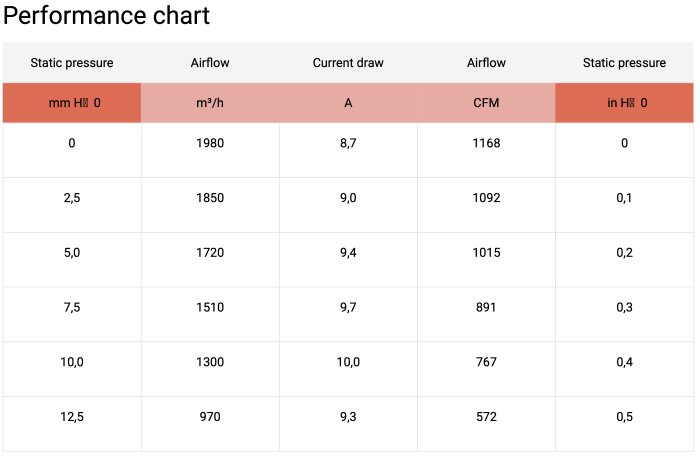Select the 2,5 static pressure cell
Image resolution: width=700 pixels, height=462 pixels.
[72, 198]
